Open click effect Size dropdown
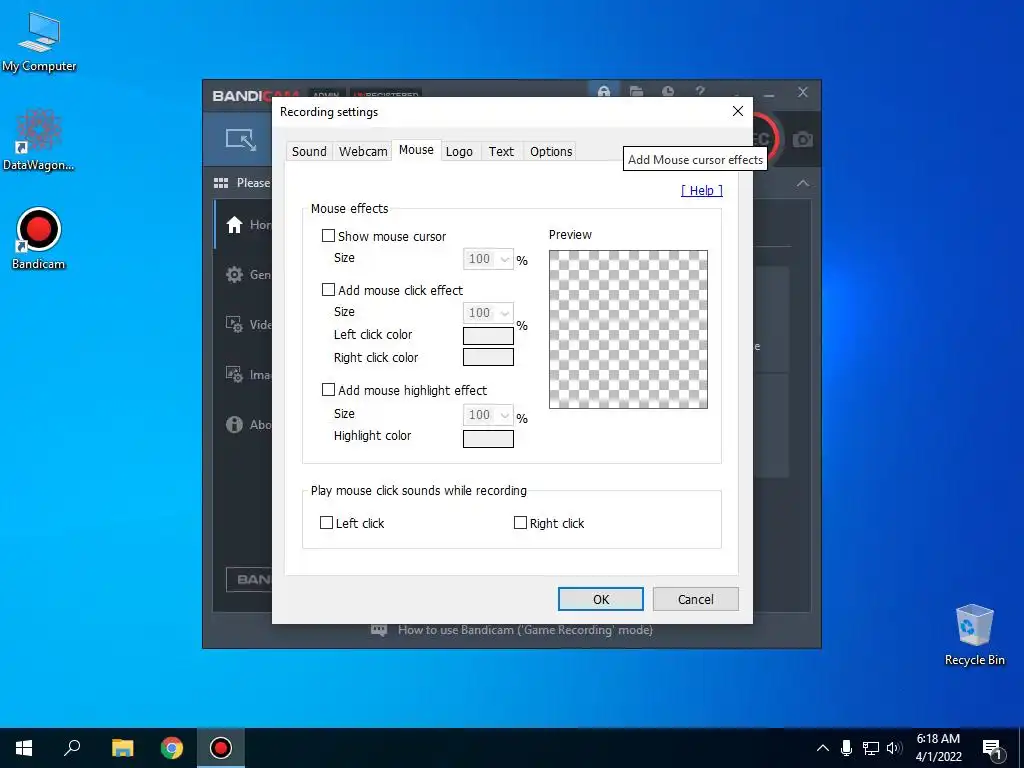The height and width of the screenshot is (768, 1024). 488,313
